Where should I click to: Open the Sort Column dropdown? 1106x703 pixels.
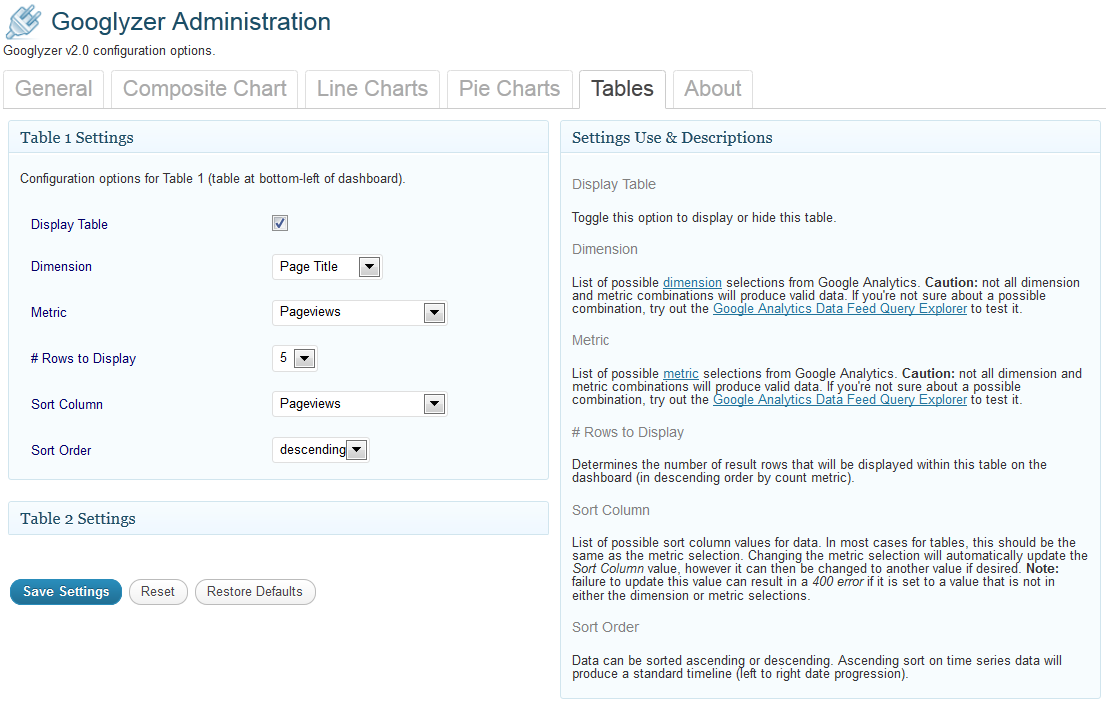pyautogui.click(x=360, y=404)
